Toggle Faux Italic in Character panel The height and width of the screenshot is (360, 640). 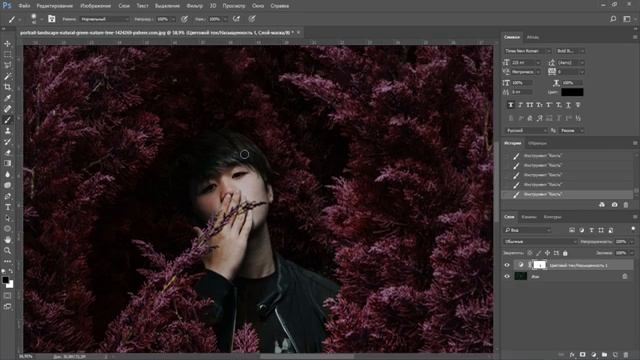tap(520, 105)
